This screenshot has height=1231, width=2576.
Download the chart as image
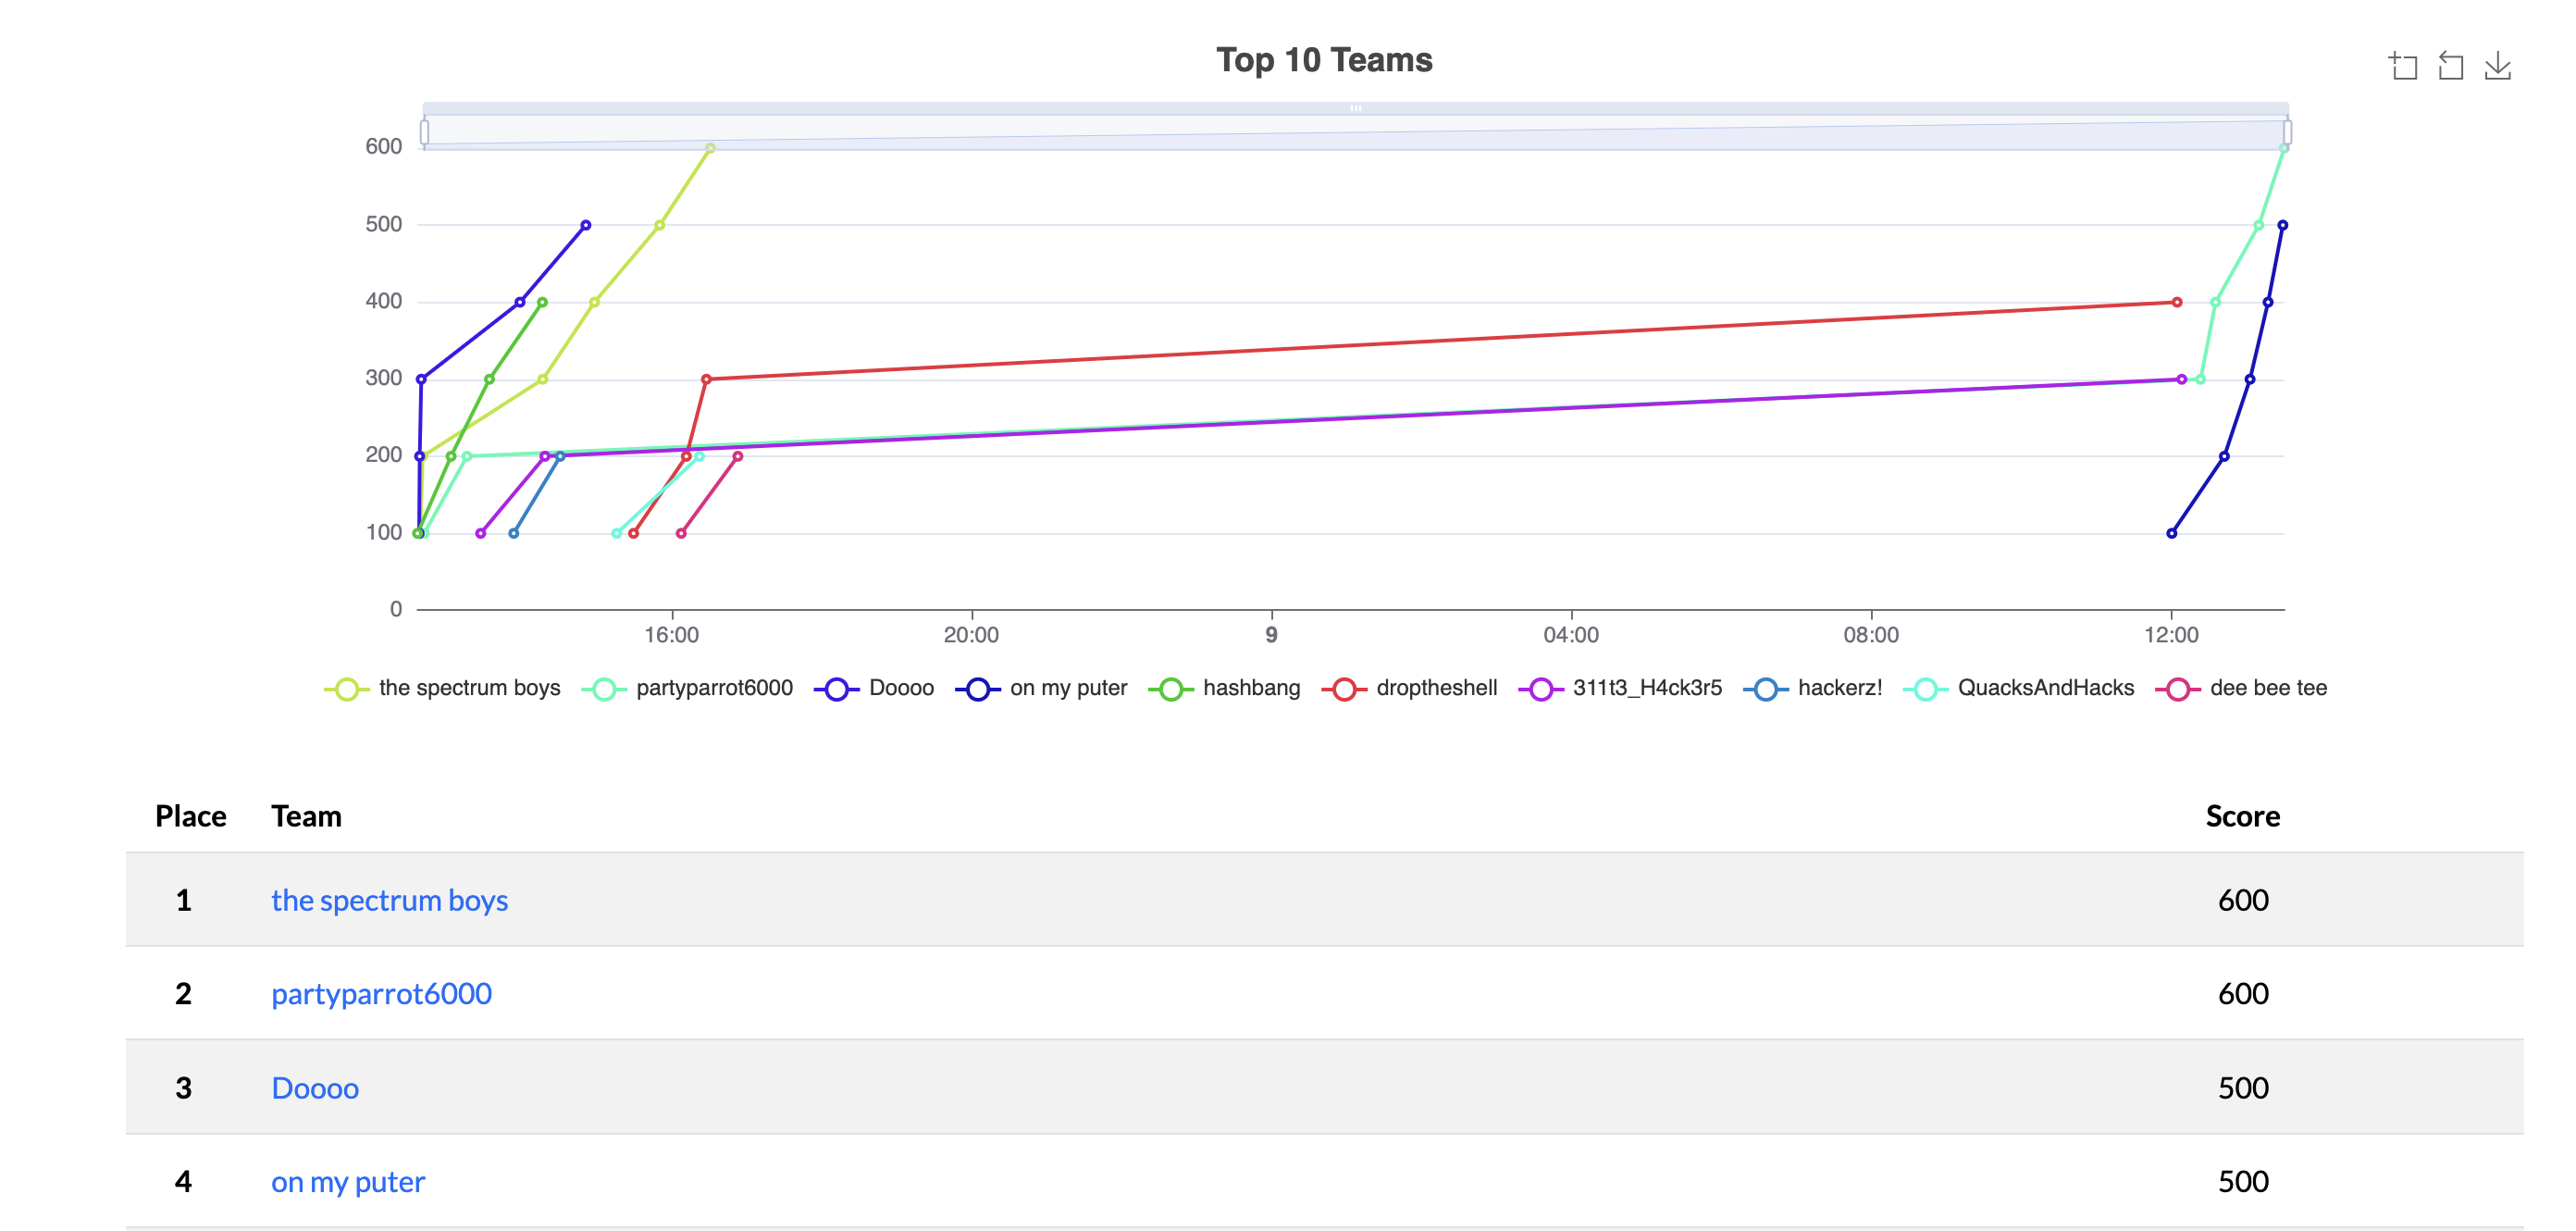pyautogui.click(x=2497, y=66)
